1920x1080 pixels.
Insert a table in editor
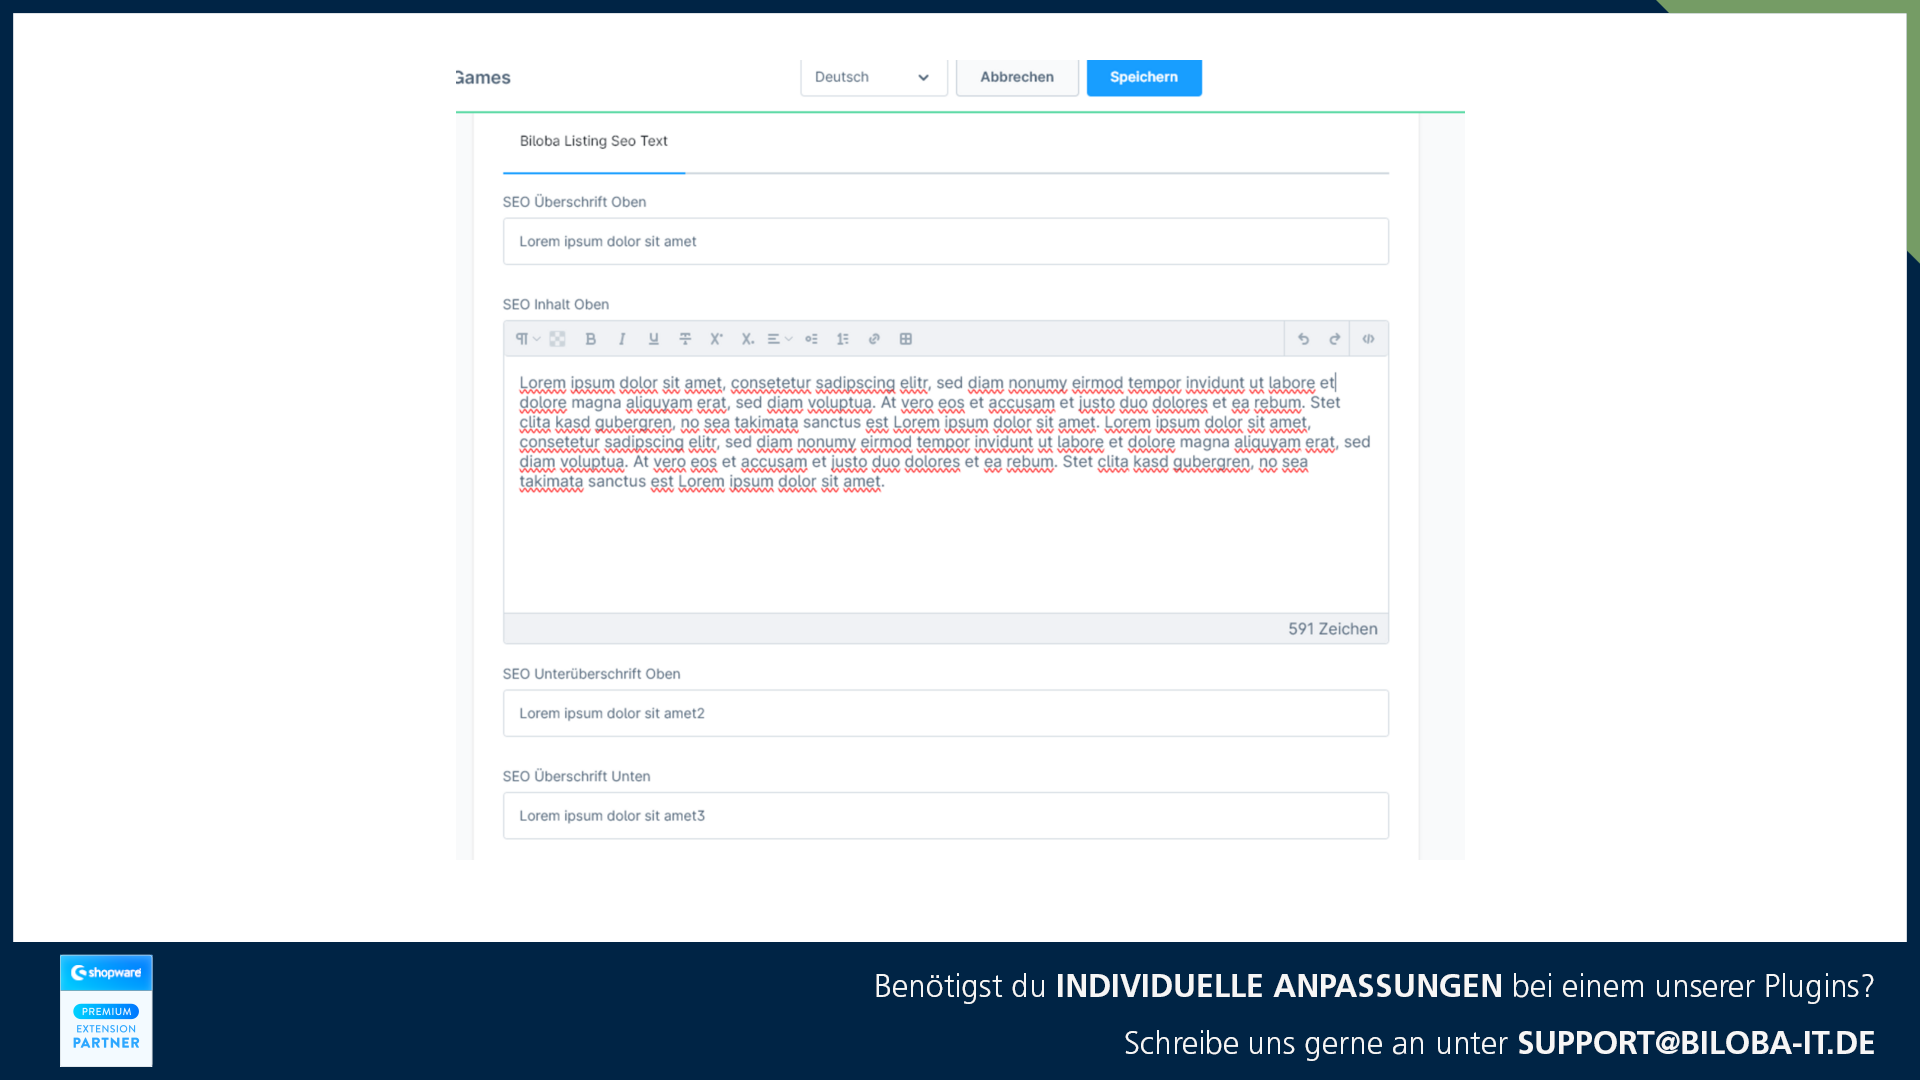(906, 339)
